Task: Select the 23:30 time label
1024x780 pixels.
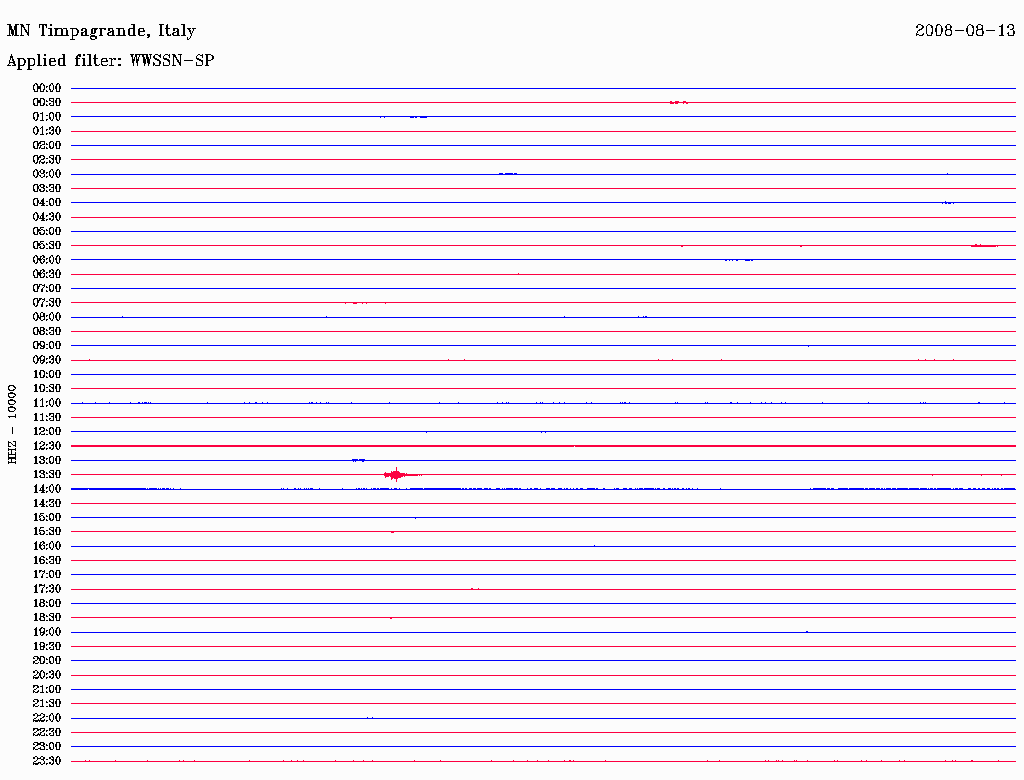Action: pos(47,760)
